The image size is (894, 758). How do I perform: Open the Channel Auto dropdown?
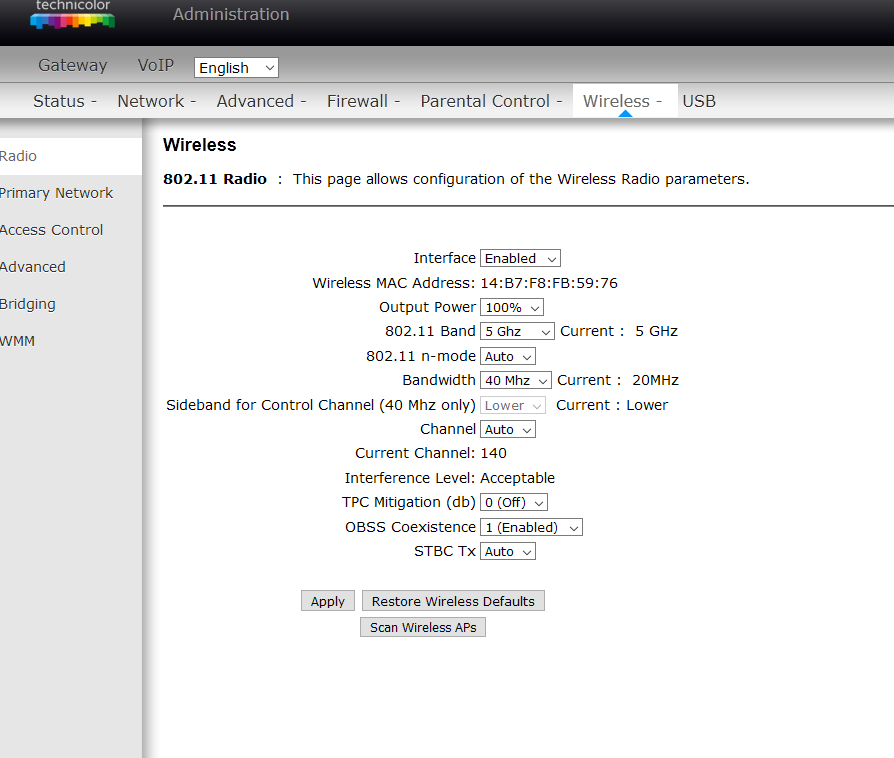coord(507,429)
